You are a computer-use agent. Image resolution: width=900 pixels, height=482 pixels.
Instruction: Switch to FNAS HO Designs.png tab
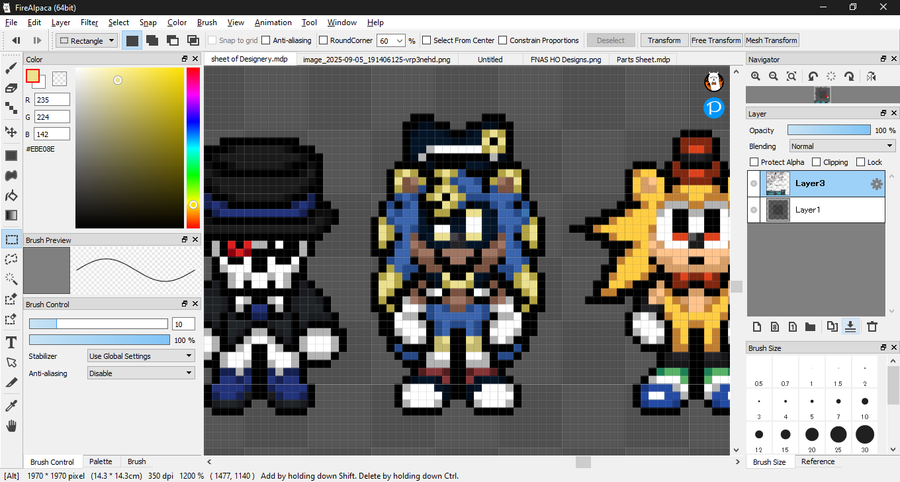point(565,59)
